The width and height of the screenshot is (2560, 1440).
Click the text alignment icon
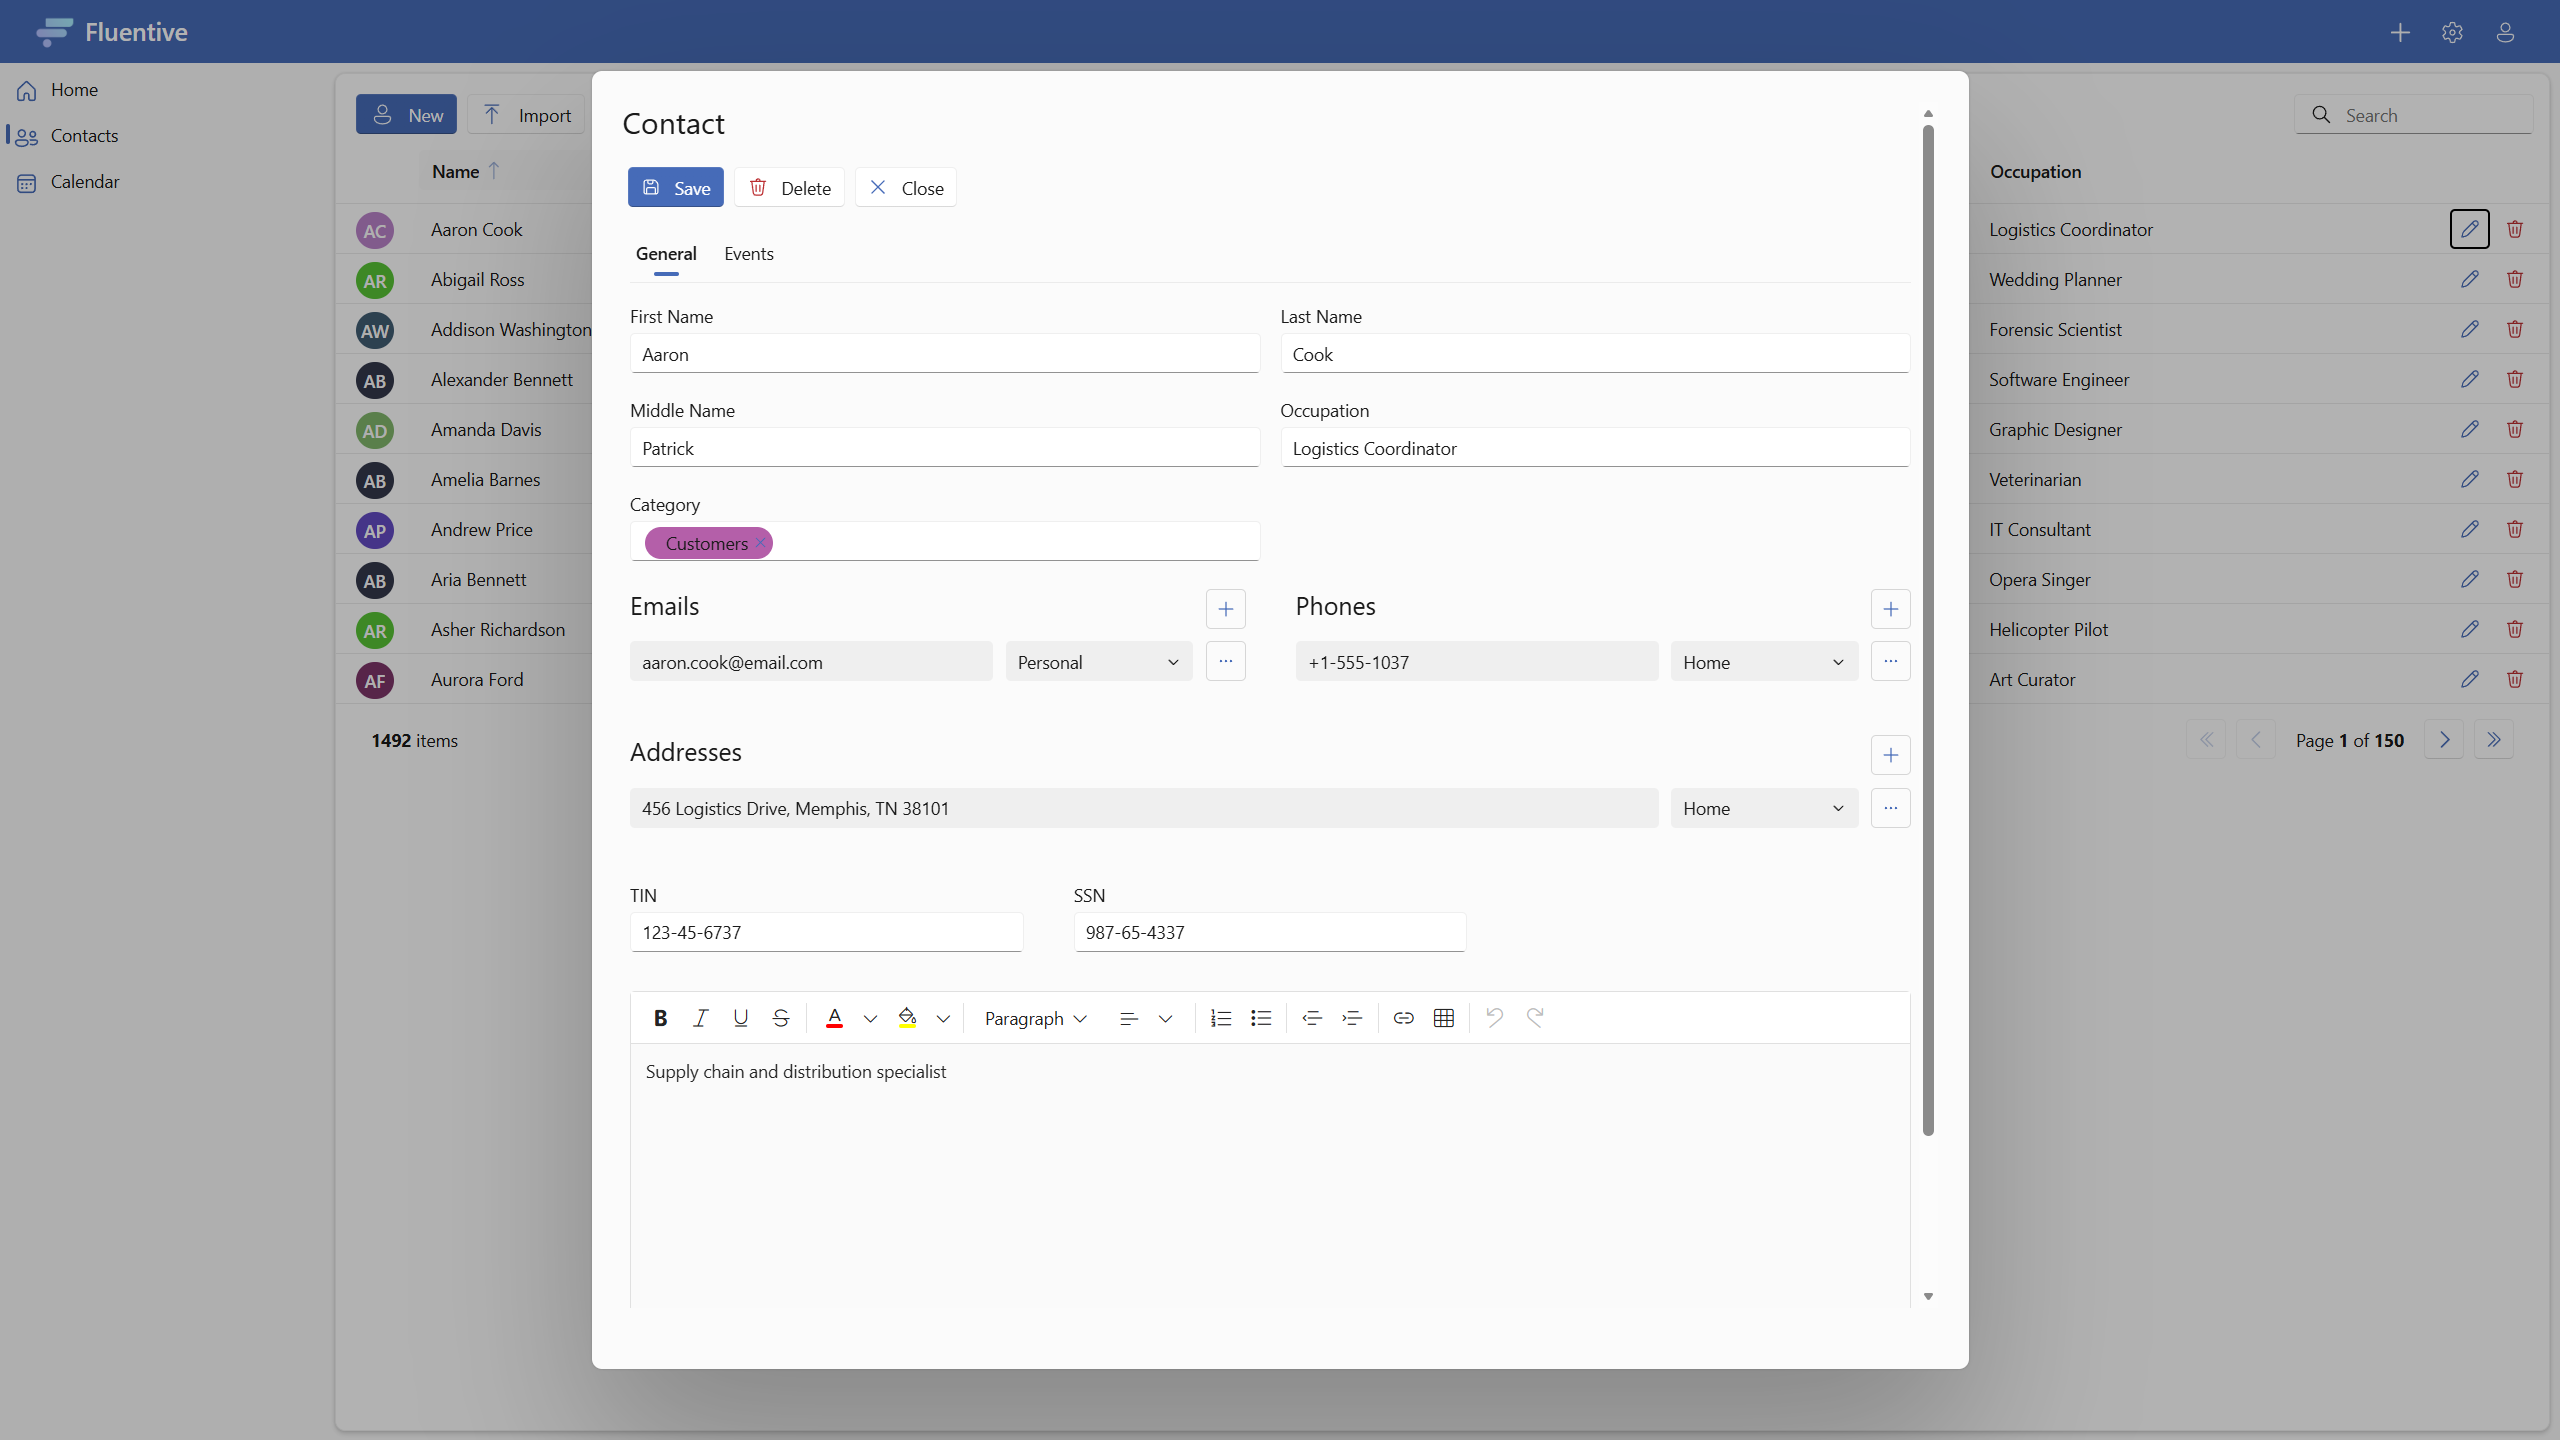click(1129, 1018)
